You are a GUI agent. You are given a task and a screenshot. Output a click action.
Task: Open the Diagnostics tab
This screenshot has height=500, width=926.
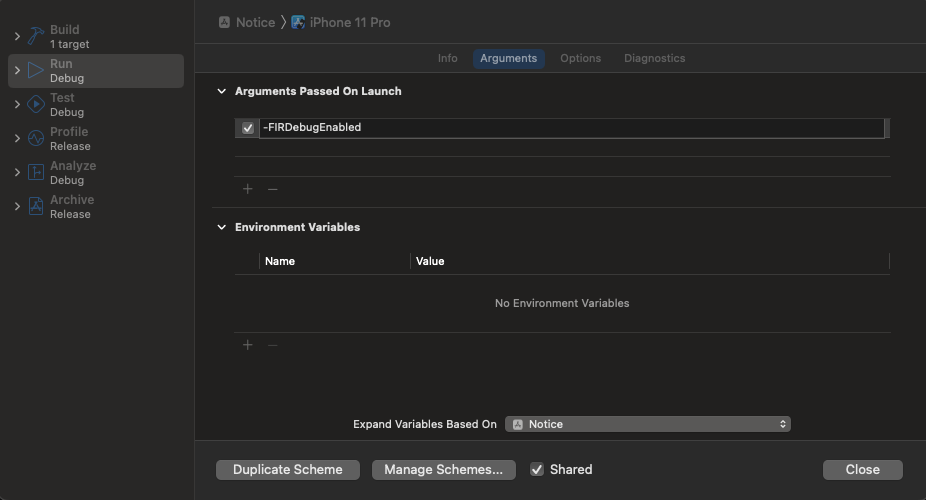pos(654,58)
